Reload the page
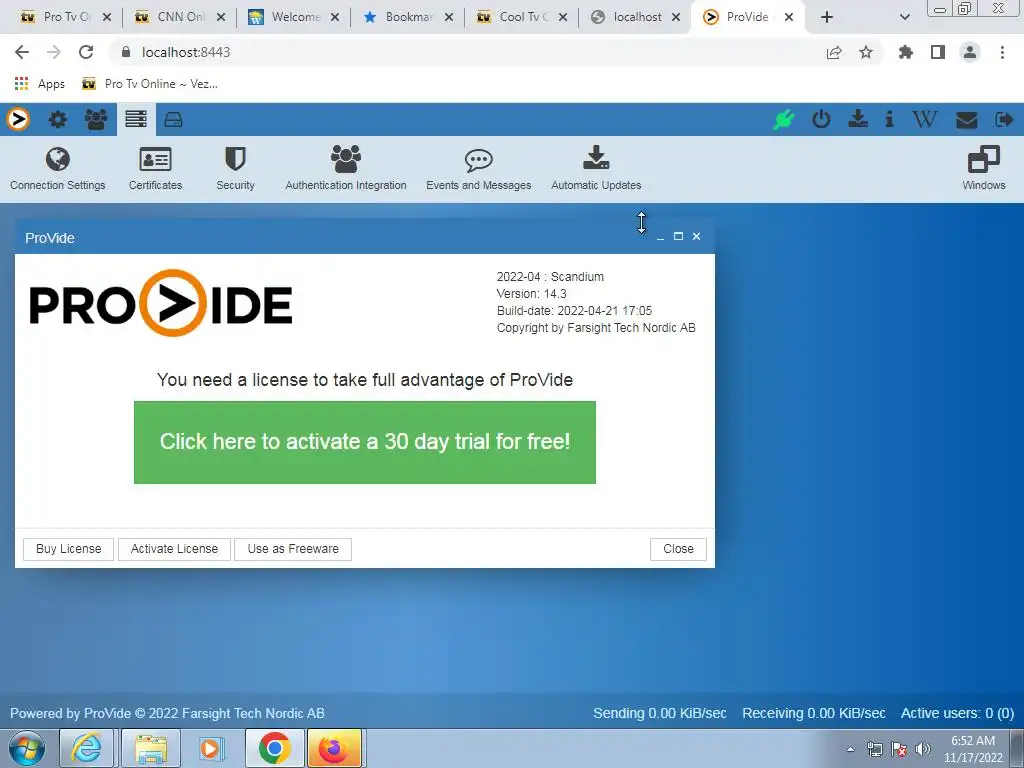This screenshot has height=768, width=1024. 86,52
